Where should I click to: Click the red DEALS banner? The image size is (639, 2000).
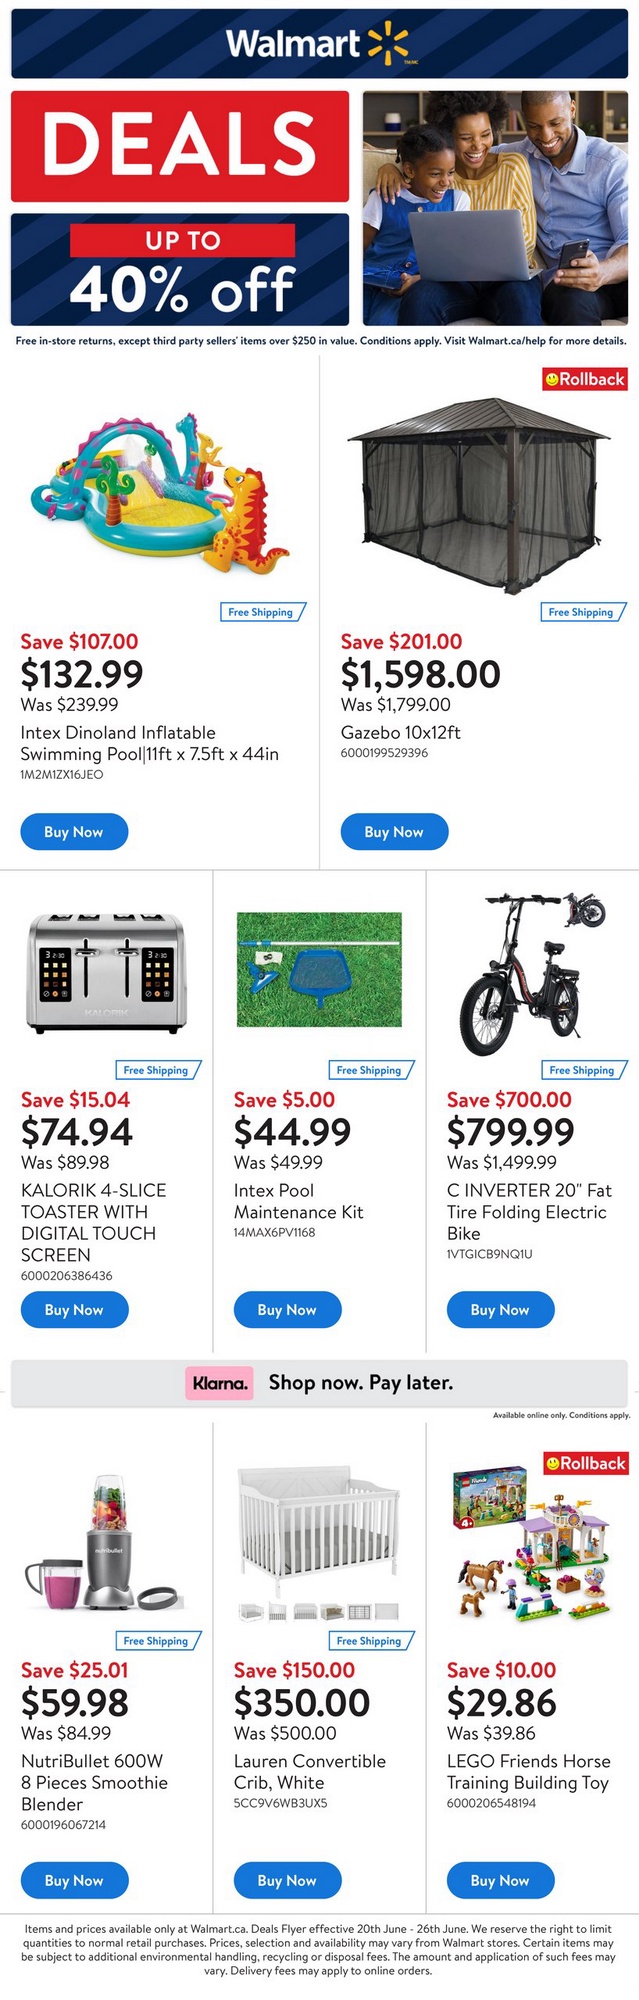tap(180, 146)
